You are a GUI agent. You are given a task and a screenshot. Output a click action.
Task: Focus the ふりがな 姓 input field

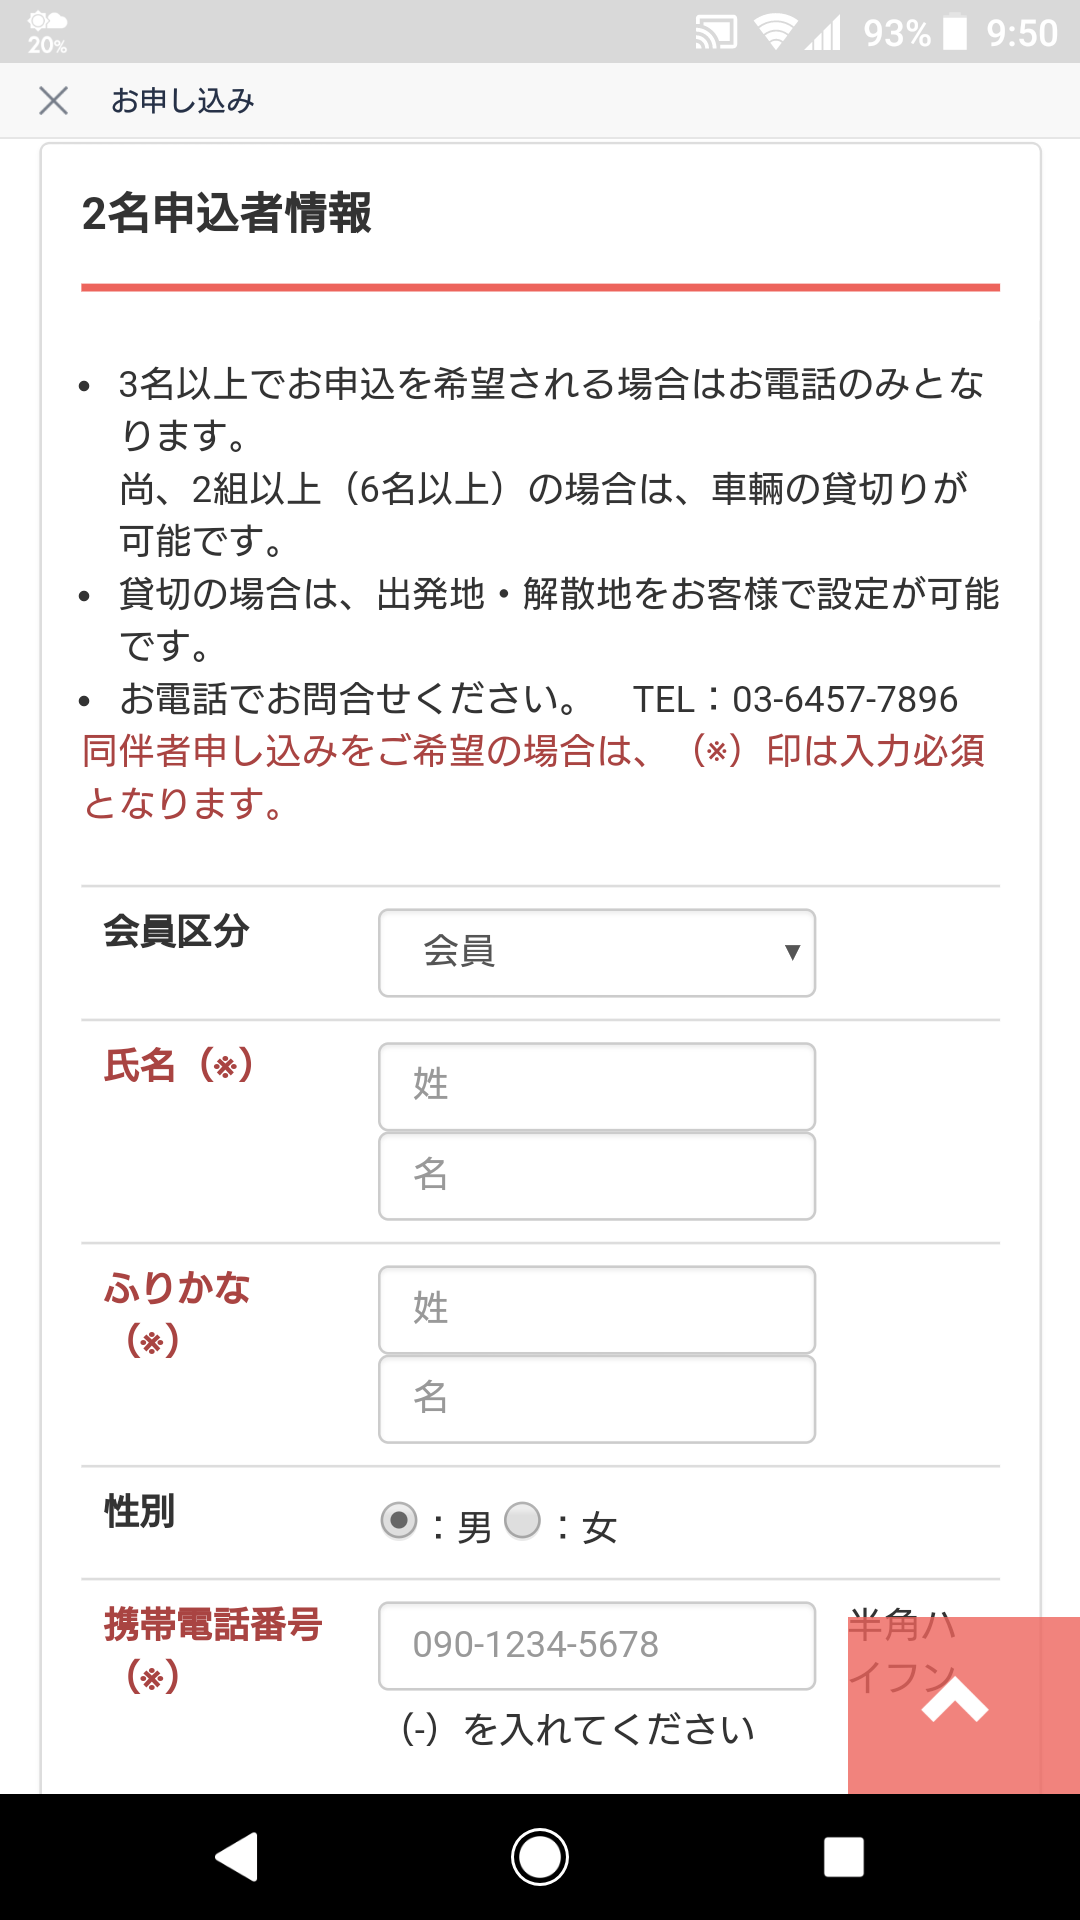(597, 1310)
